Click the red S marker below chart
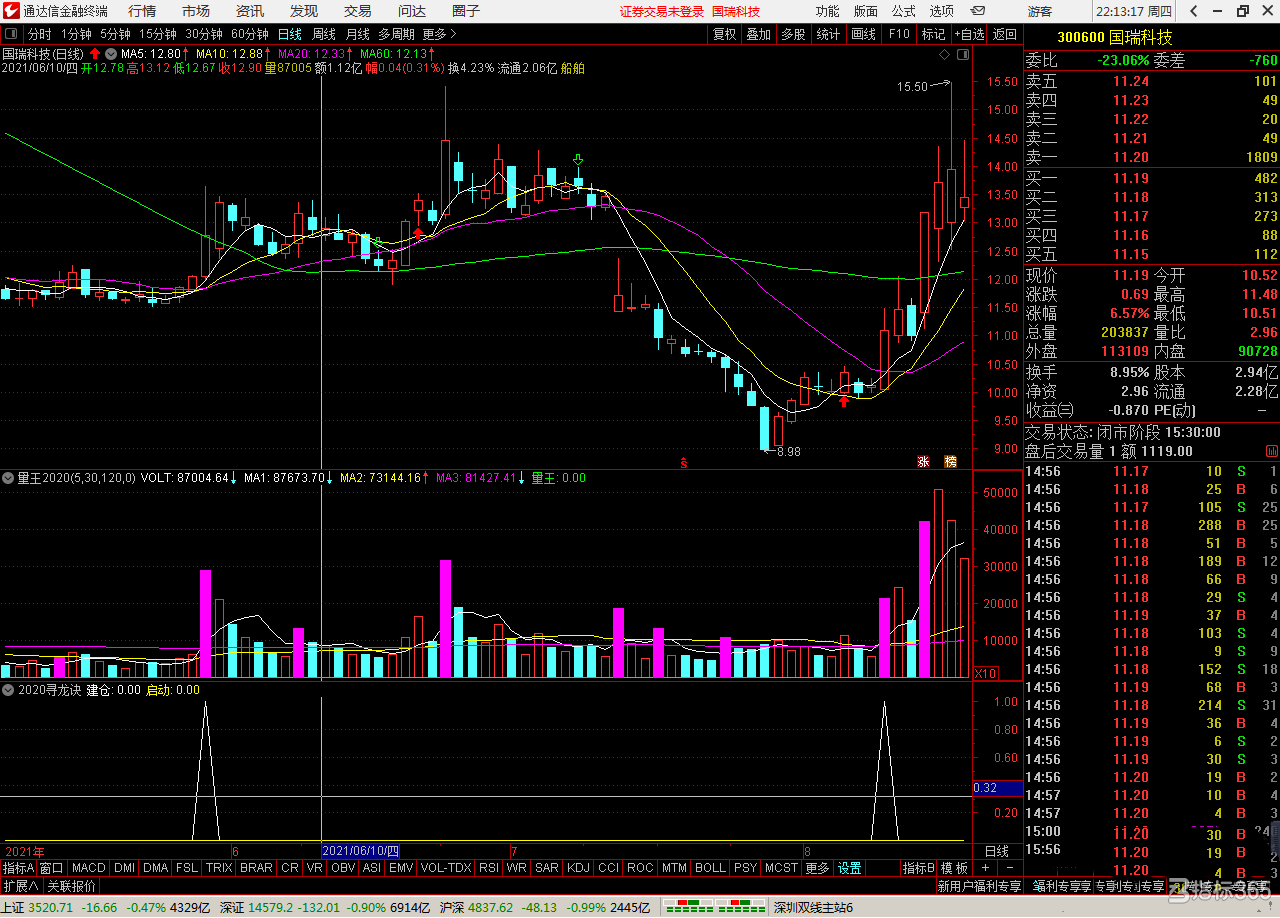1280x918 pixels. point(684,462)
